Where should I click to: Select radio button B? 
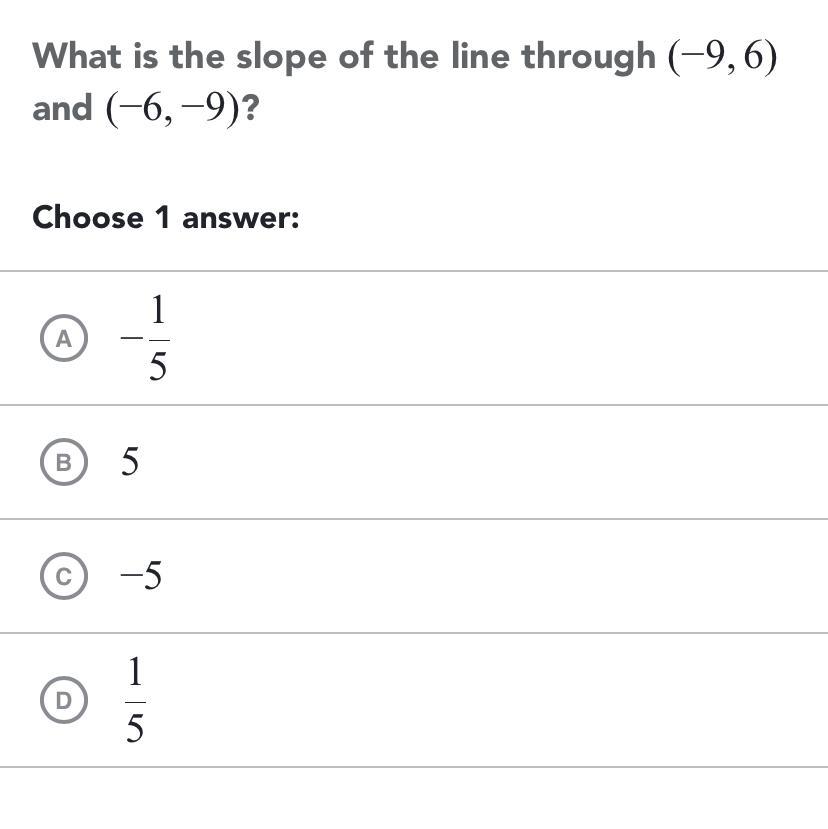[x=64, y=462]
